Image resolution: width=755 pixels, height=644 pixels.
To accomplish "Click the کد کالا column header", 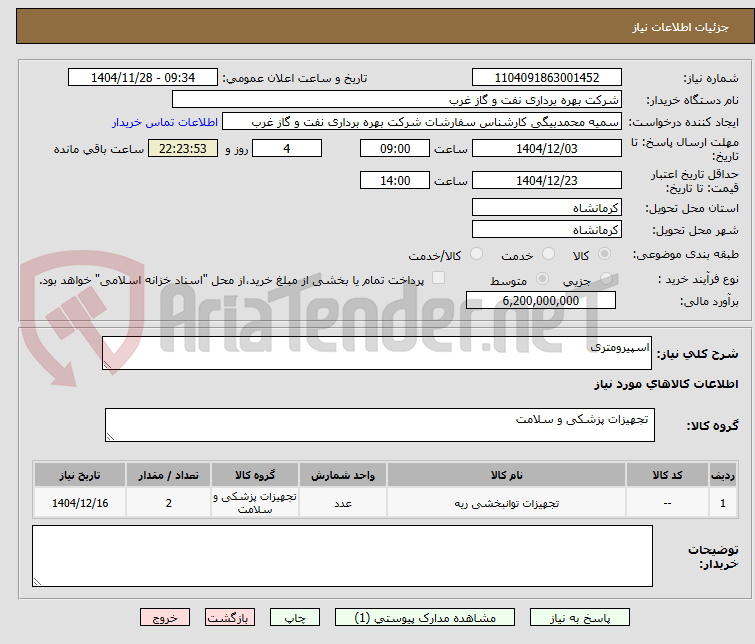I will [667, 475].
